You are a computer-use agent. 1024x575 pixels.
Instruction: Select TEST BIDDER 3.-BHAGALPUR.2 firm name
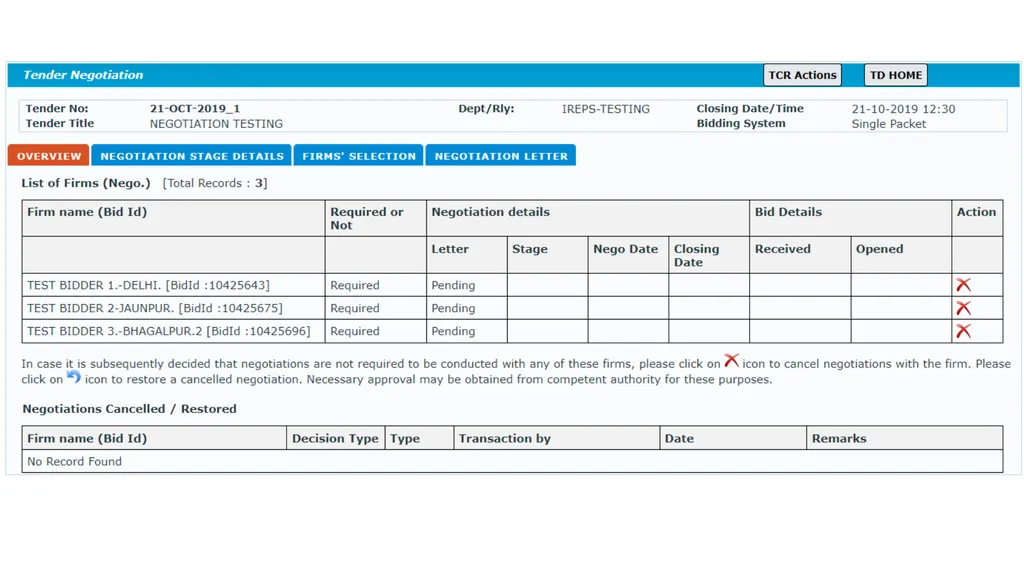(x=168, y=331)
